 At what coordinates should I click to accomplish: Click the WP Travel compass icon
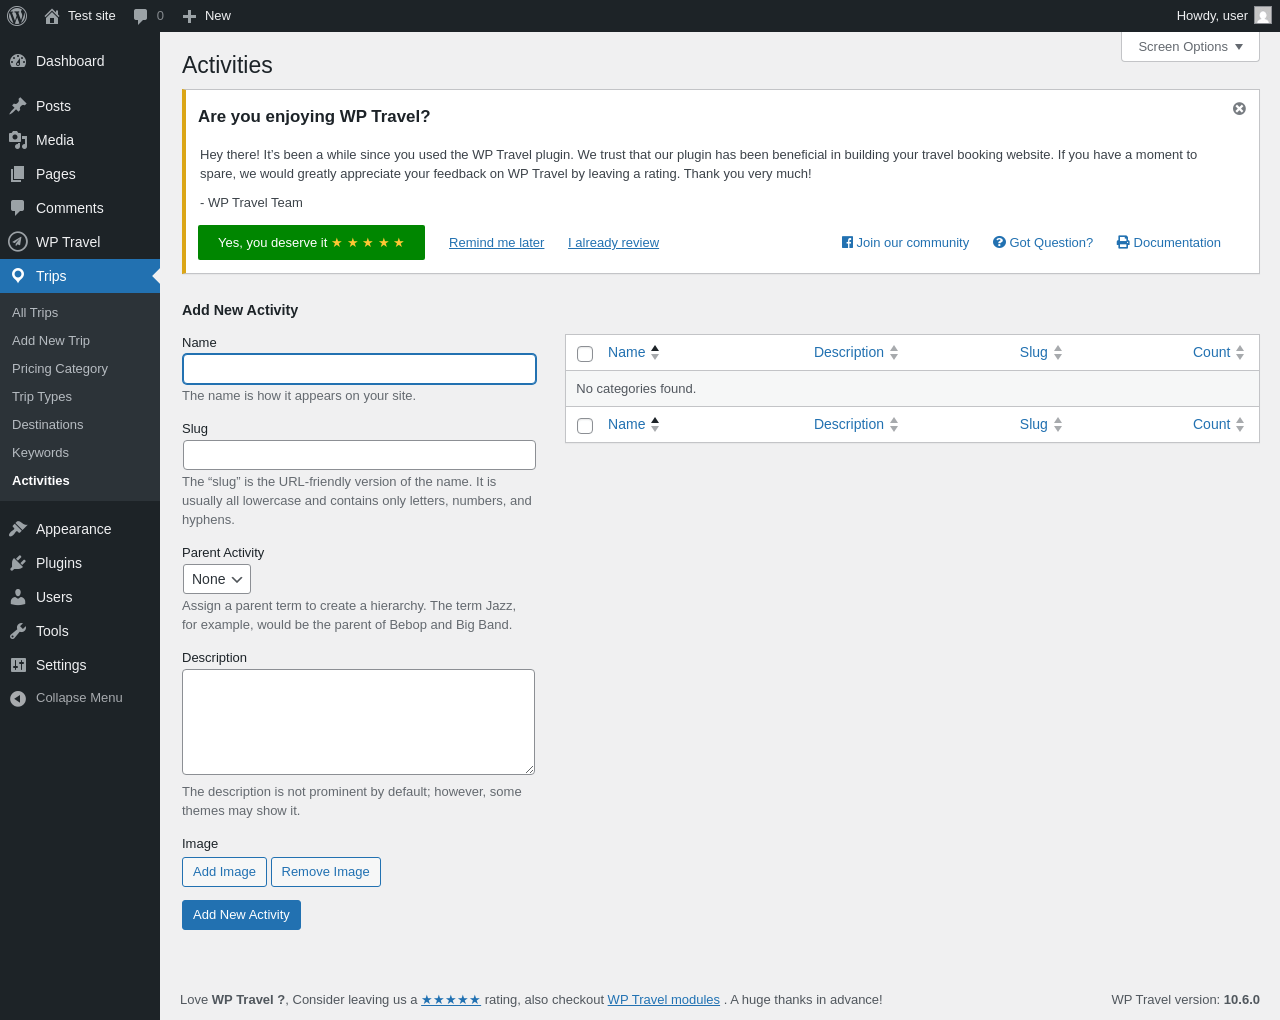(x=18, y=242)
